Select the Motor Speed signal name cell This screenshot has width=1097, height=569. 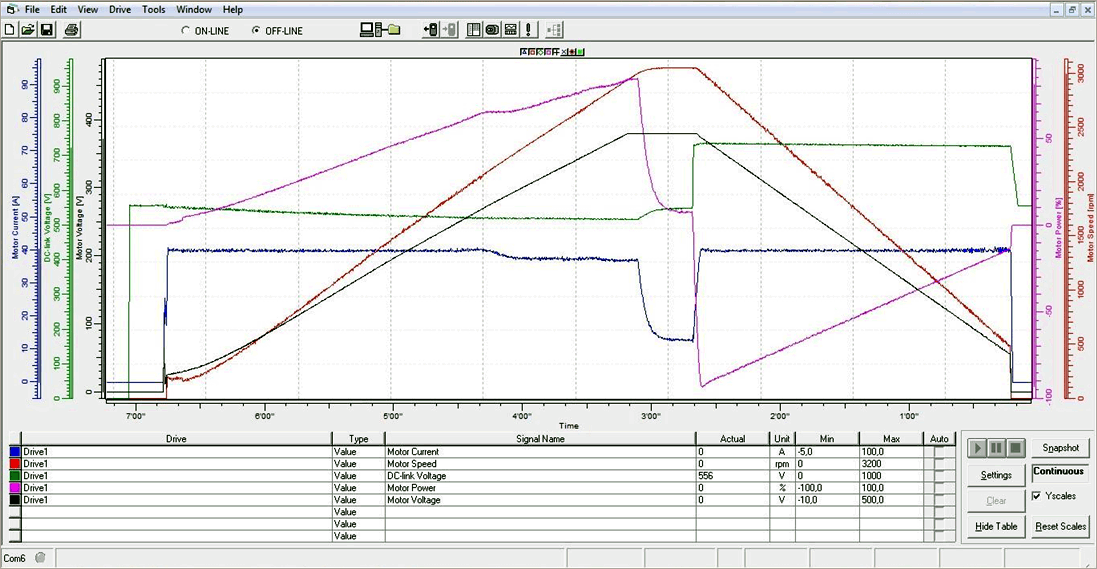(540, 463)
